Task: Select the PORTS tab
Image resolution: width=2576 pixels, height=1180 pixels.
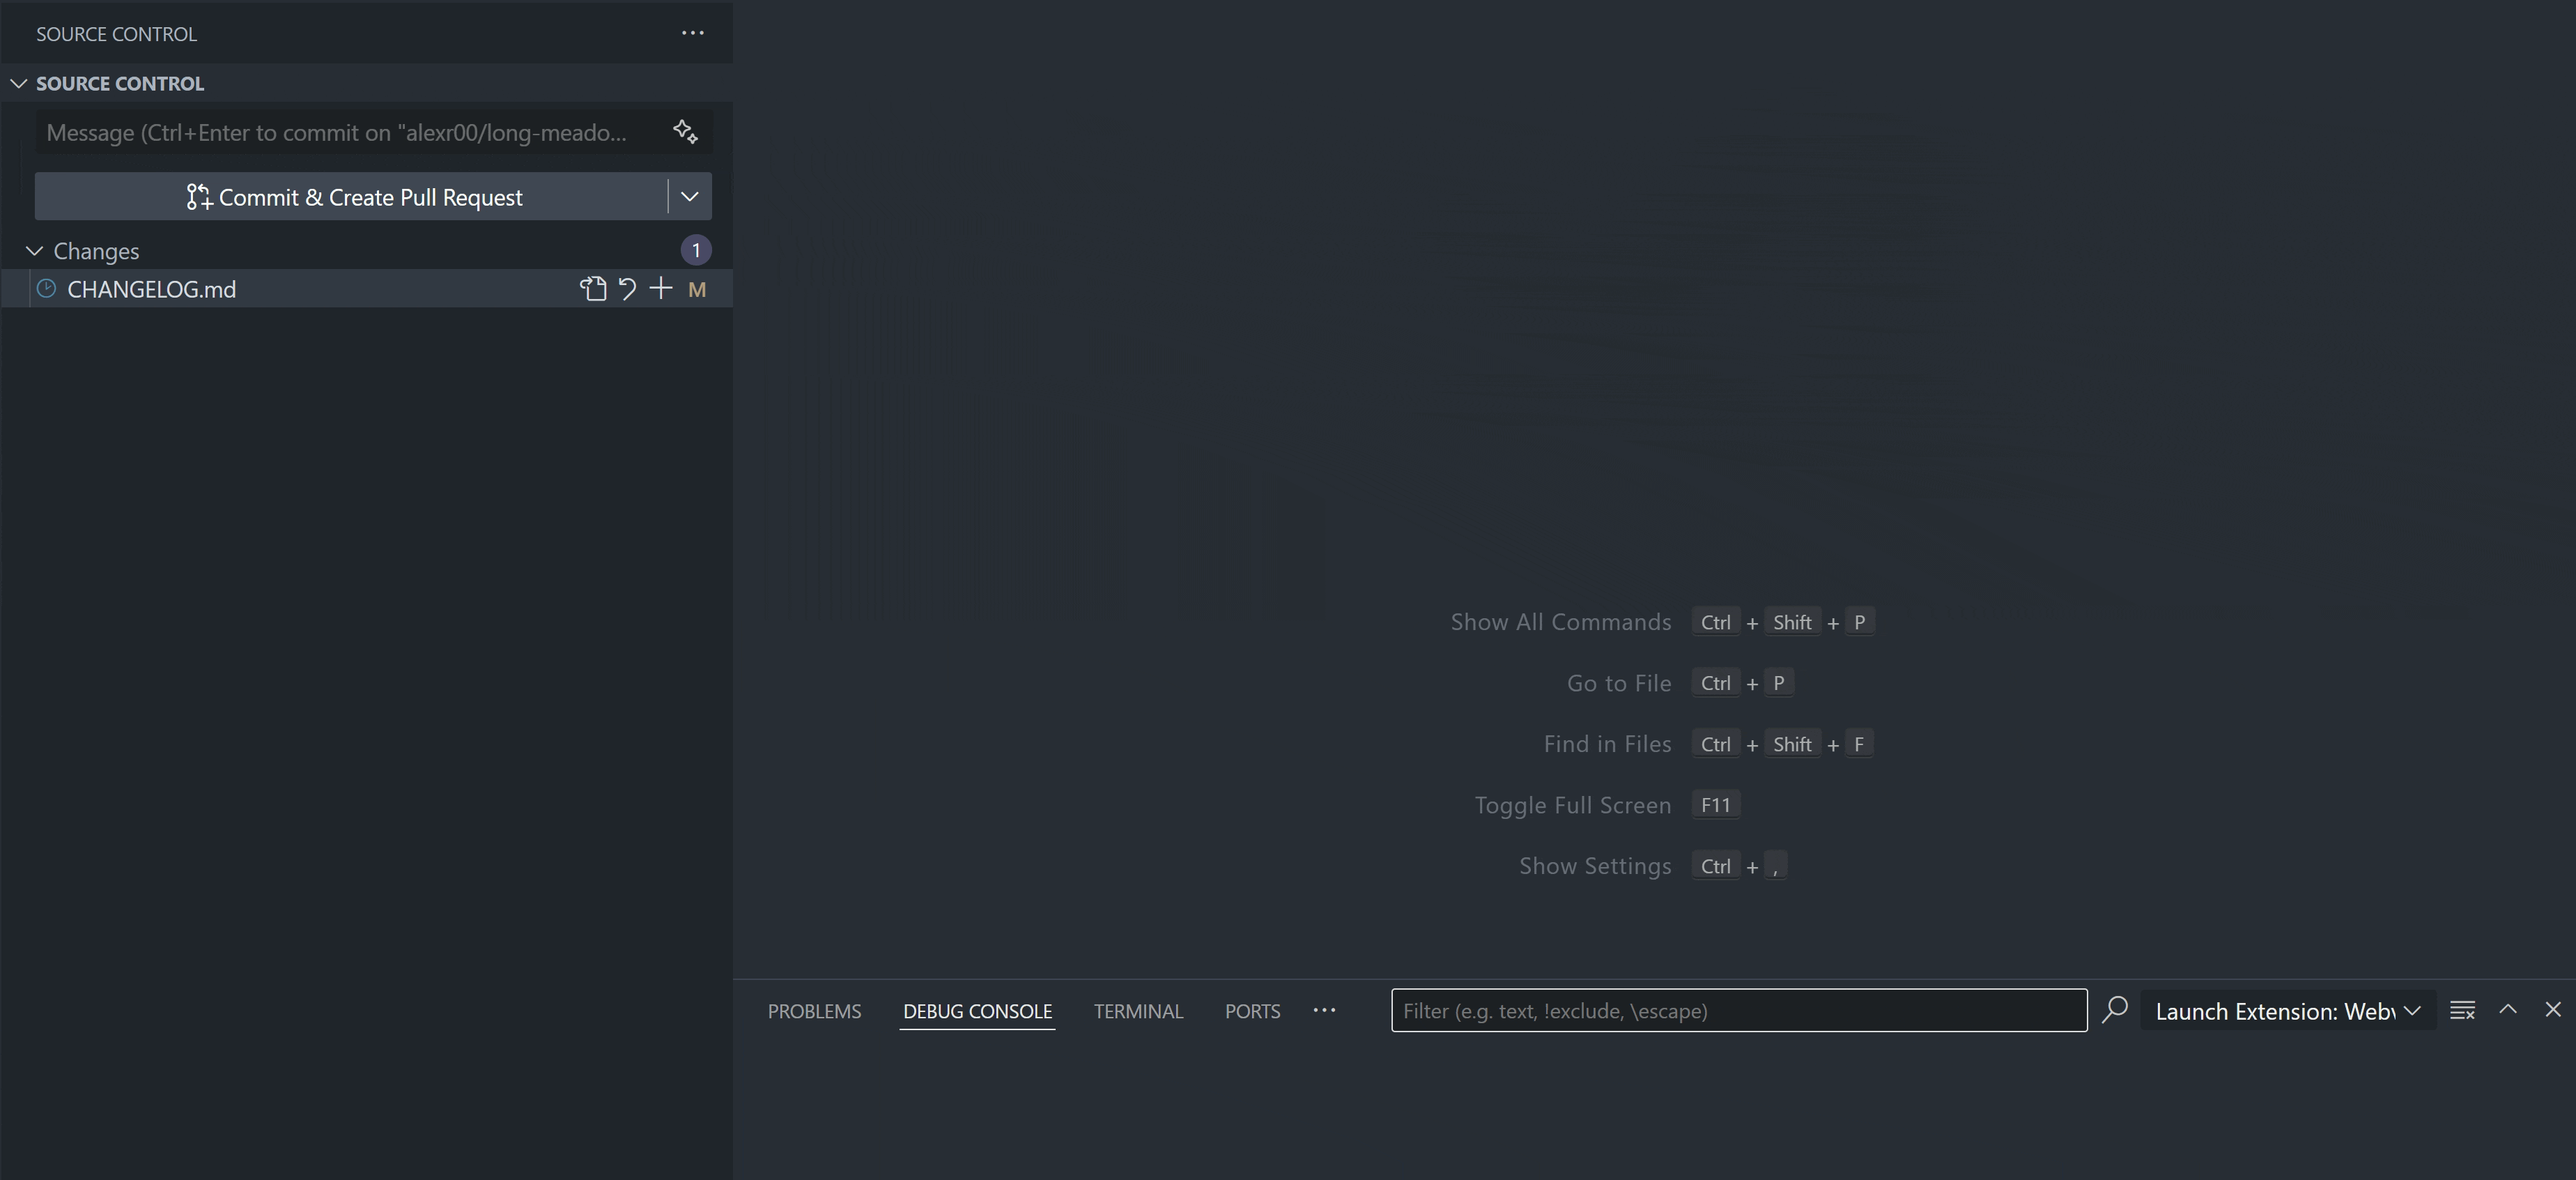Action: 1254,1009
